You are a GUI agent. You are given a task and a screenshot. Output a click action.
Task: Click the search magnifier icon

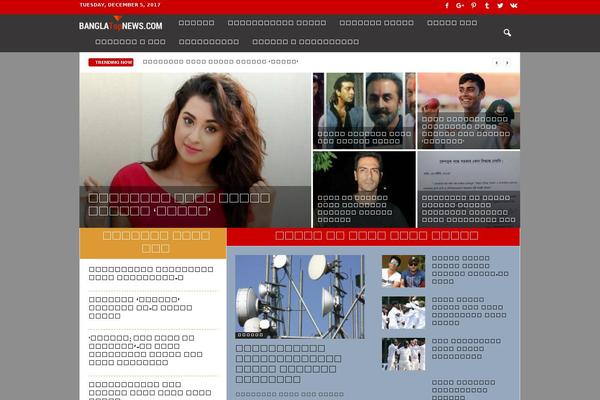tap(507, 33)
